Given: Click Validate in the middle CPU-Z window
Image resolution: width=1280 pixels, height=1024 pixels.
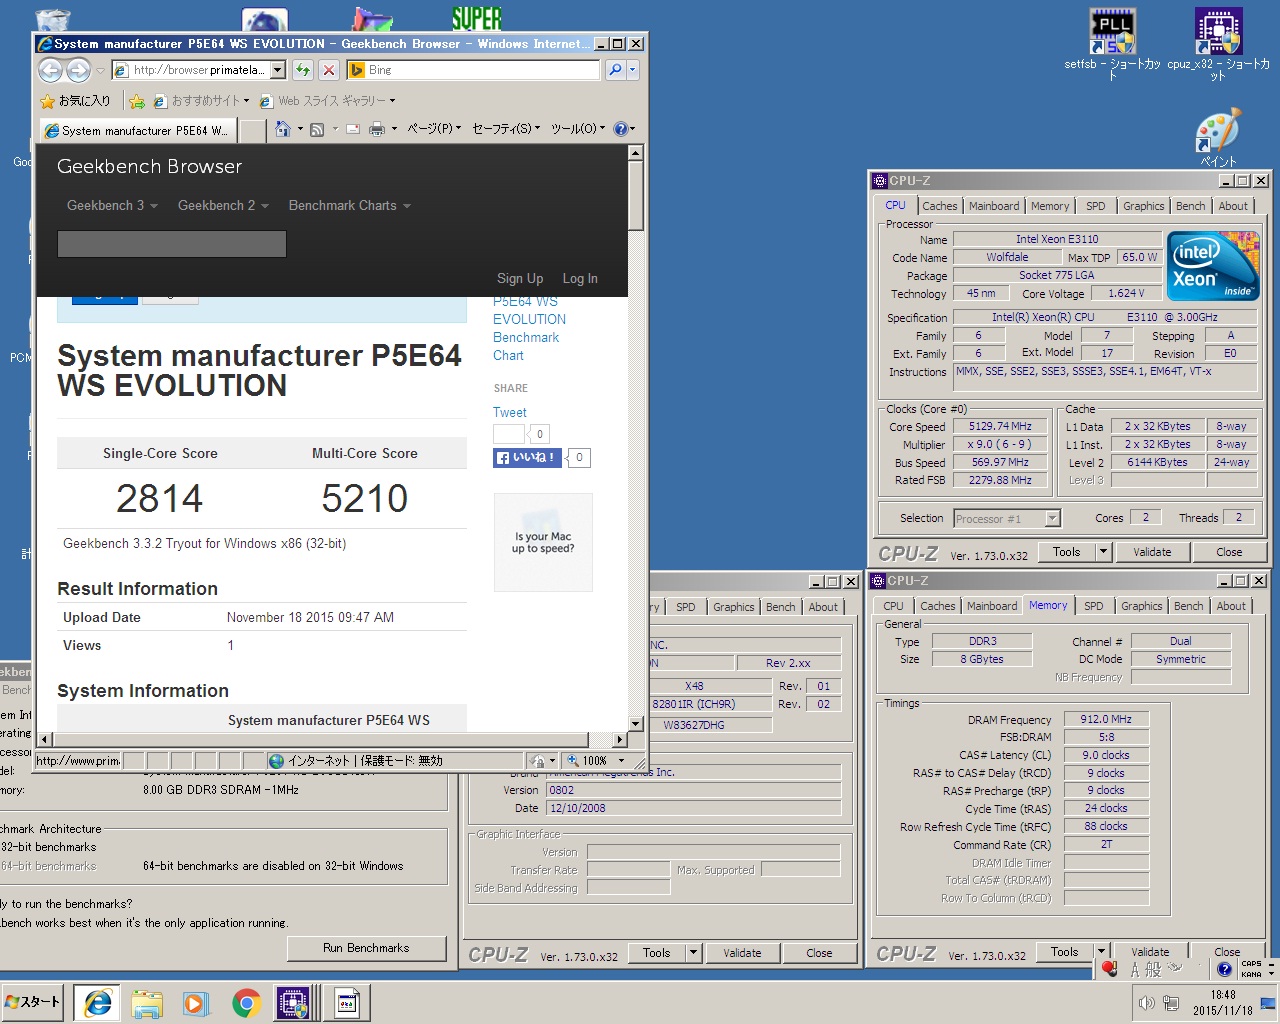Looking at the screenshot, I should [742, 953].
